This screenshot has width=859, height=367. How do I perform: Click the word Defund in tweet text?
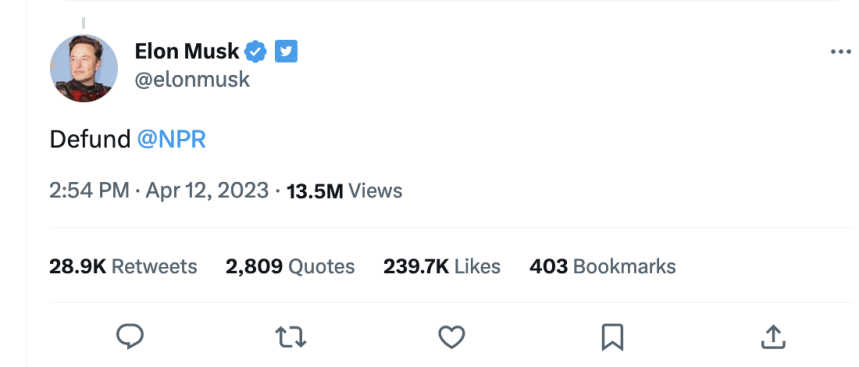tap(90, 140)
